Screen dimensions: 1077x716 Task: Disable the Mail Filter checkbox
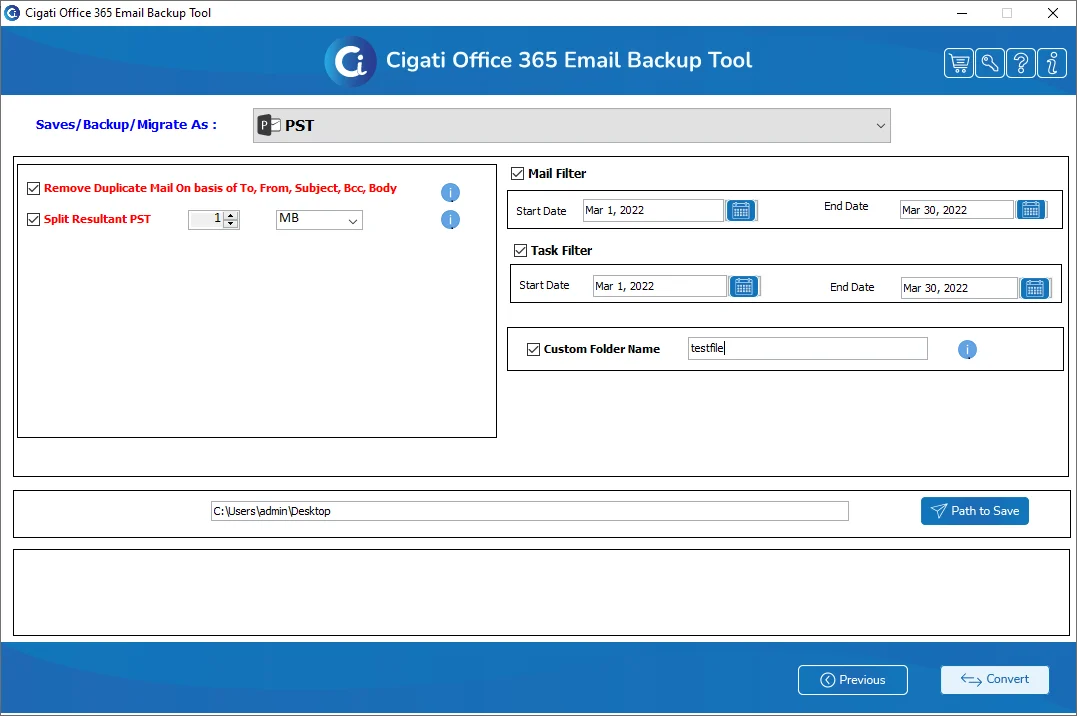point(517,174)
